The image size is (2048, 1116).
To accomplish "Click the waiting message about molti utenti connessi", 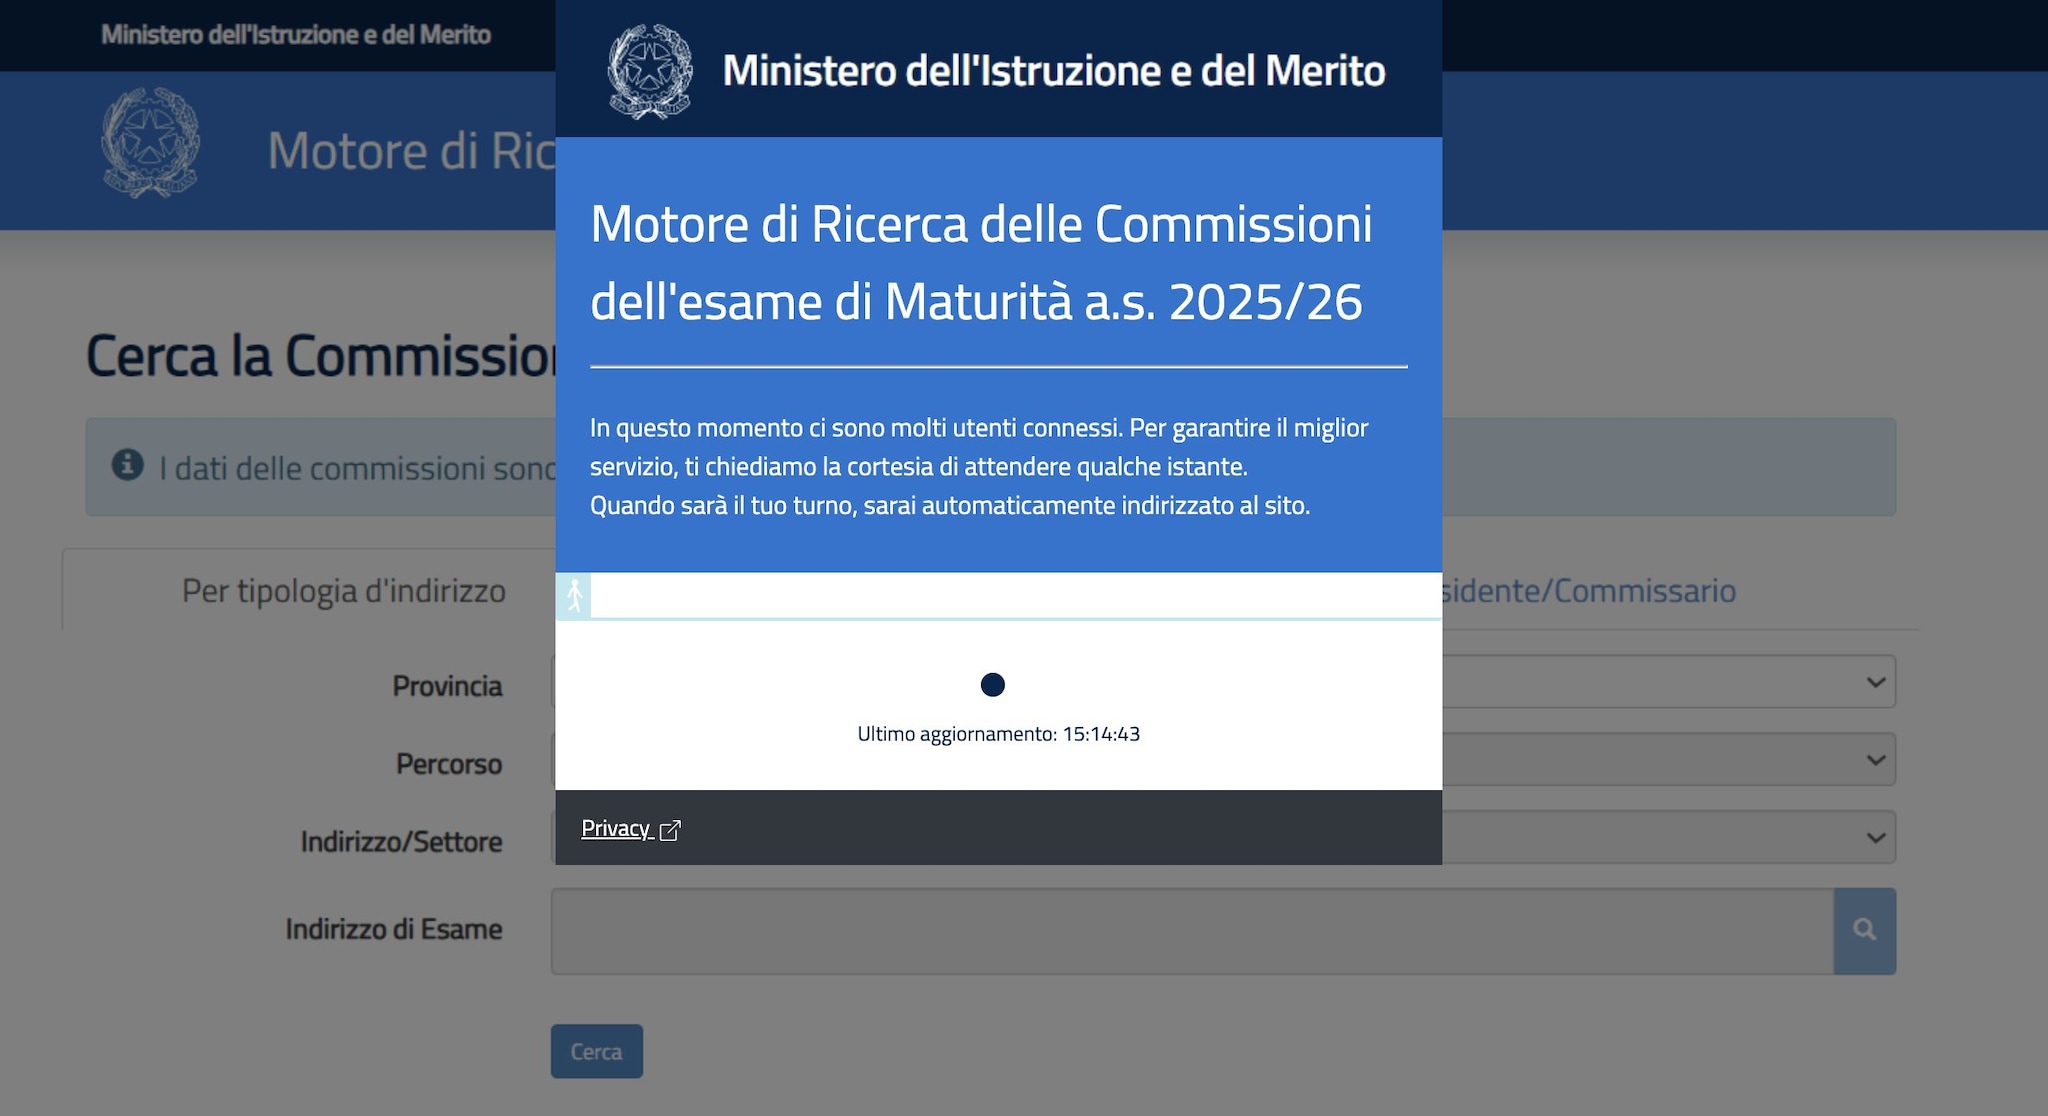I will click(x=979, y=467).
